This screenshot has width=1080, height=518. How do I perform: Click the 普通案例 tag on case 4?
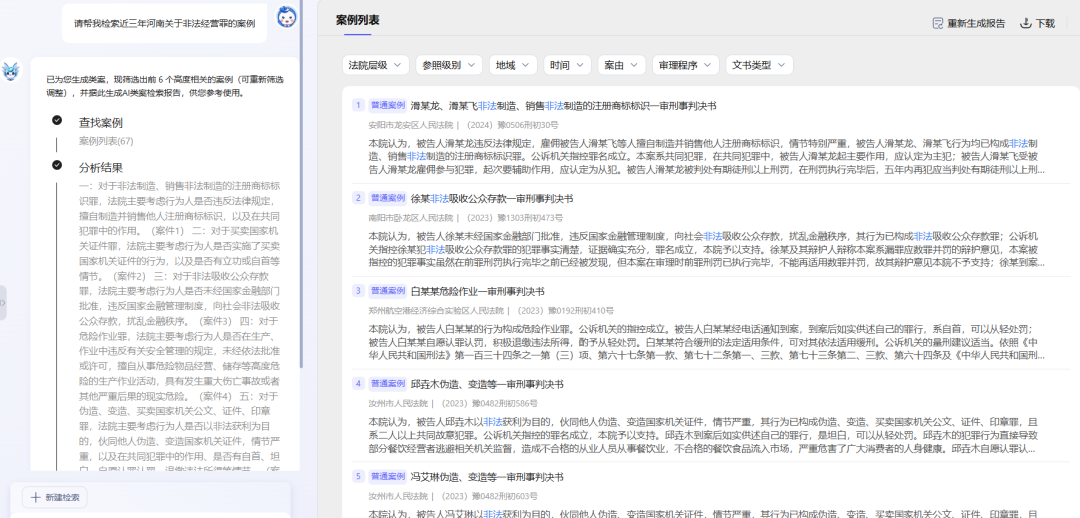(x=388, y=384)
